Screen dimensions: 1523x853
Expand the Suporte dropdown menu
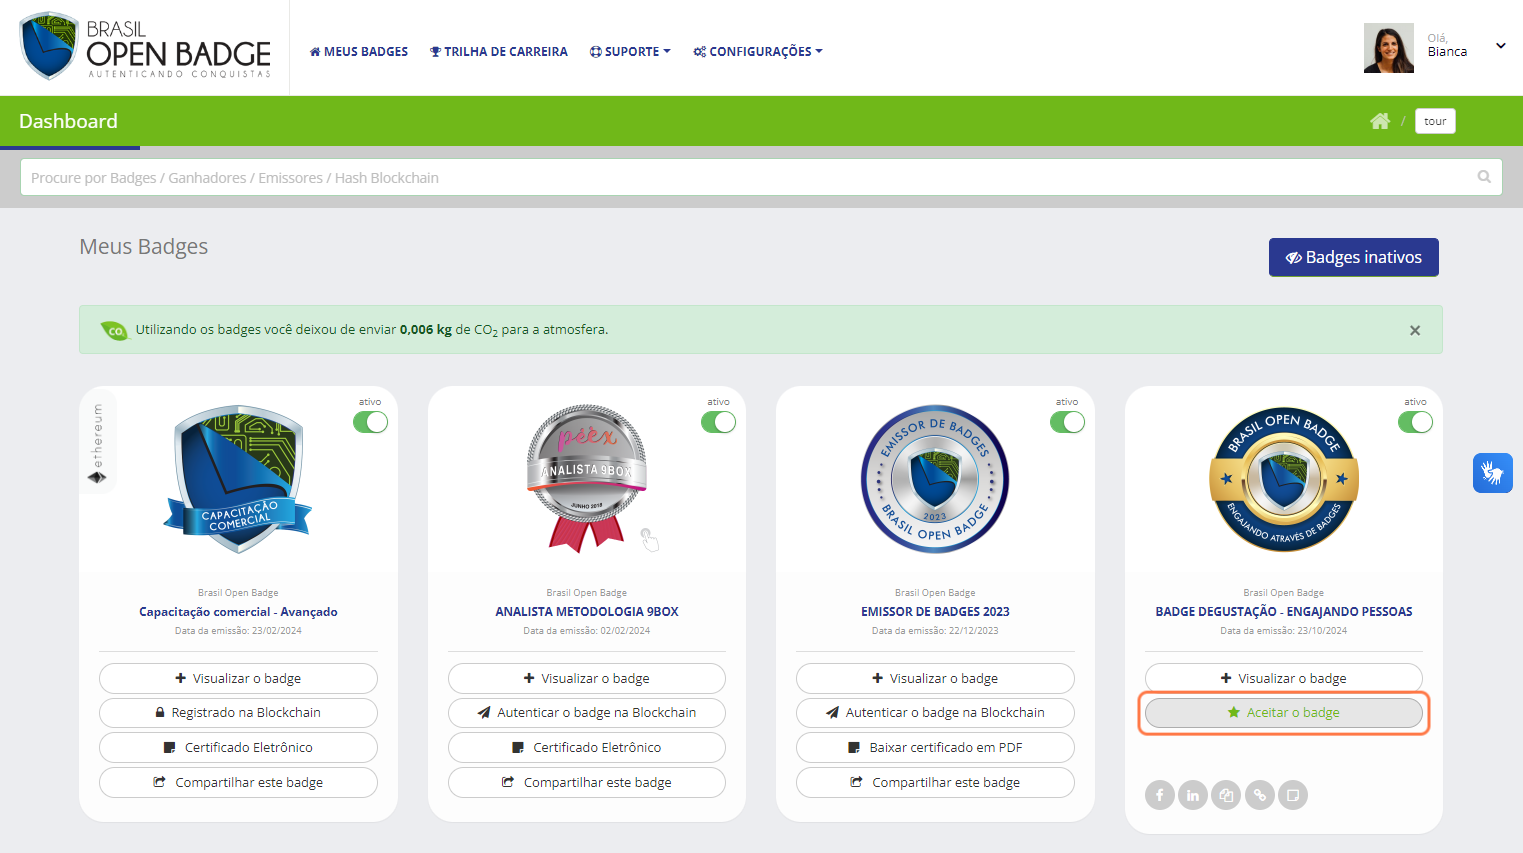(630, 51)
